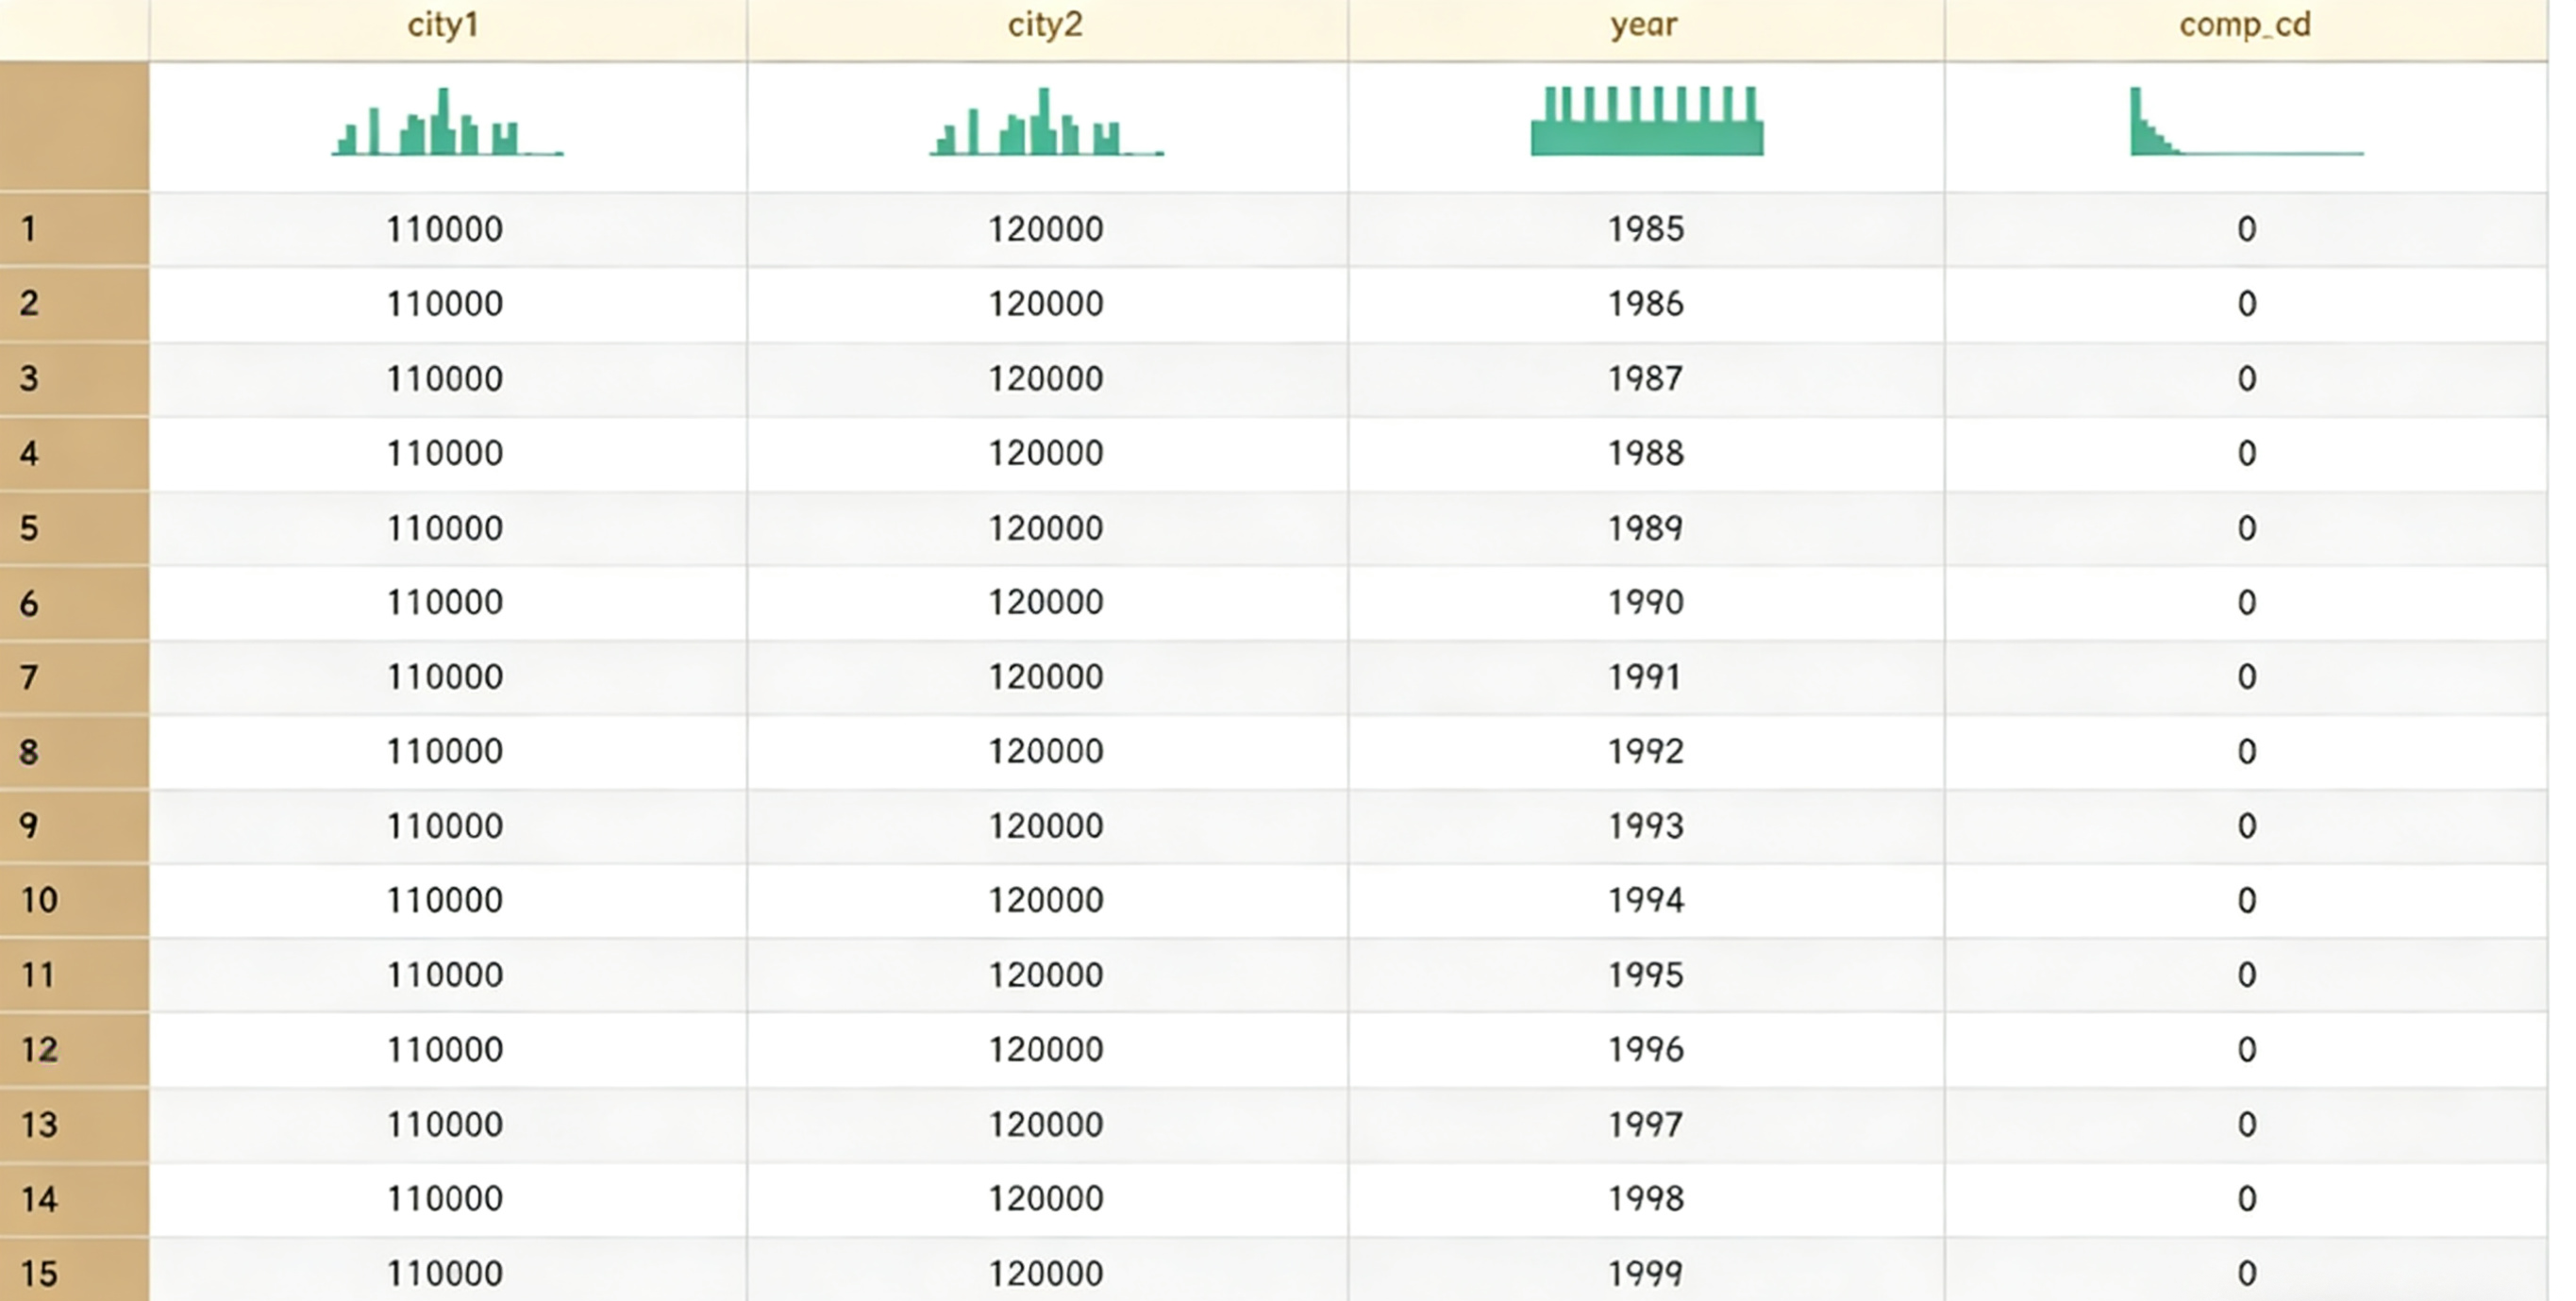
Task: Select the cell containing year 1999
Action: pos(1645,1273)
